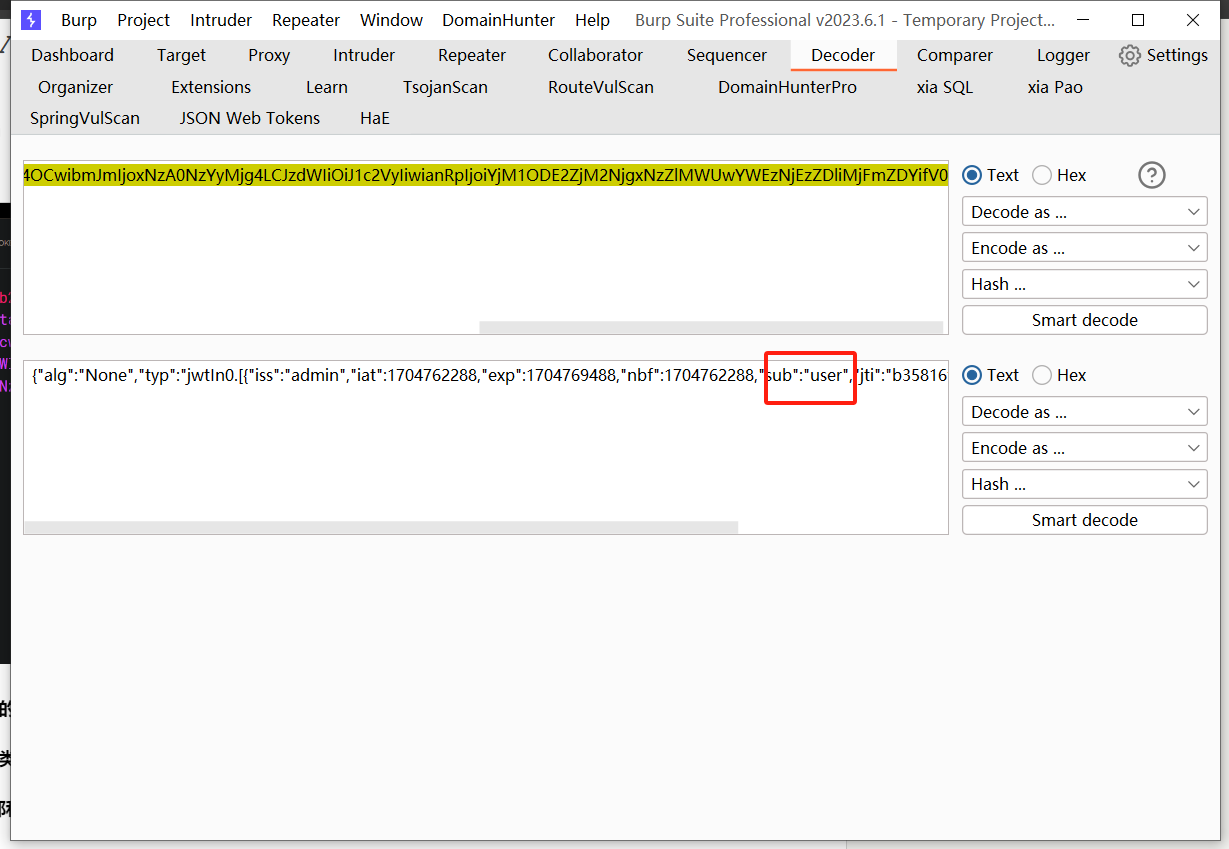Expand bottom panel 'Decode as ...' dropdown
Viewport: 1229px width, 849px height.
point(1084,412)
